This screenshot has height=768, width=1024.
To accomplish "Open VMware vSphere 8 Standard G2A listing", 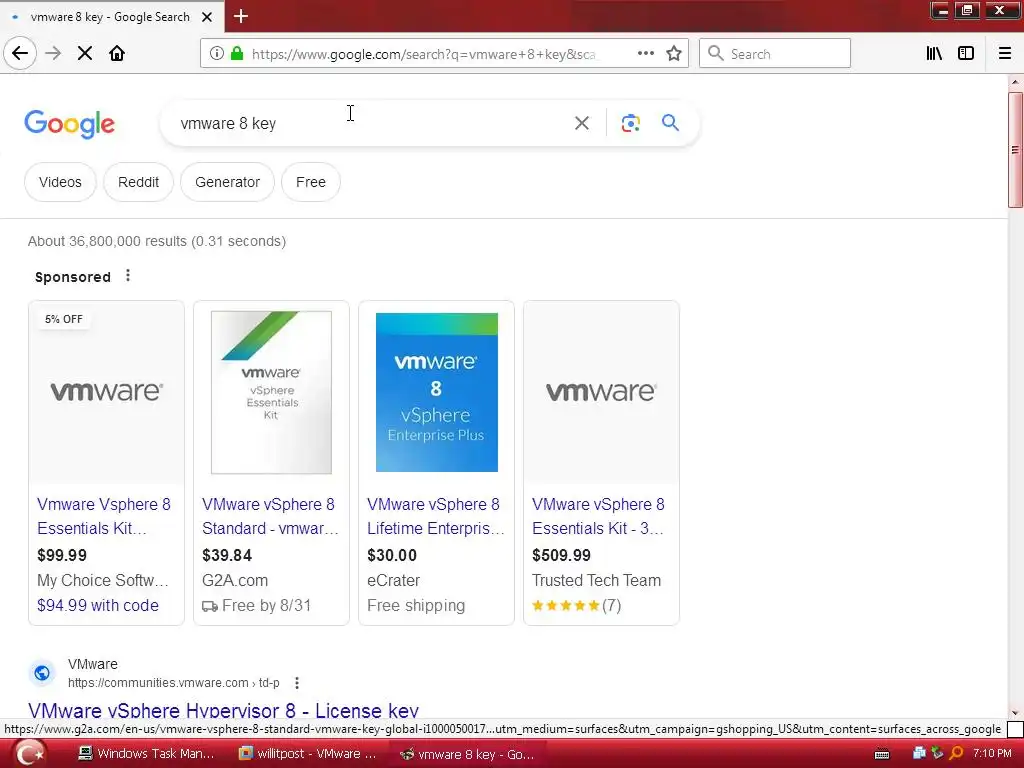I will tap(270, 516).
